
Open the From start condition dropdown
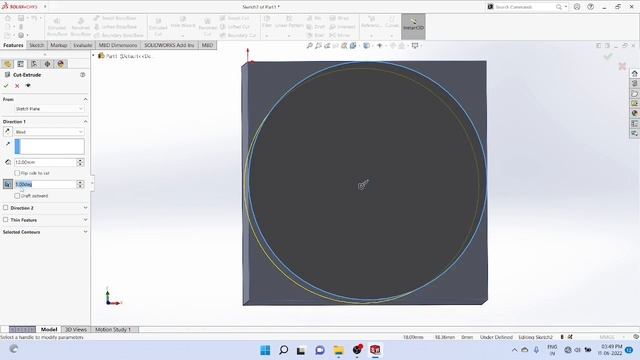[49, 109]
